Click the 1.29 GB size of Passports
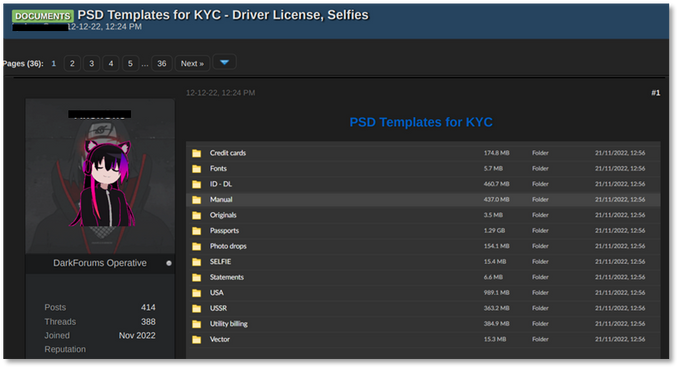 click(494, 231)
